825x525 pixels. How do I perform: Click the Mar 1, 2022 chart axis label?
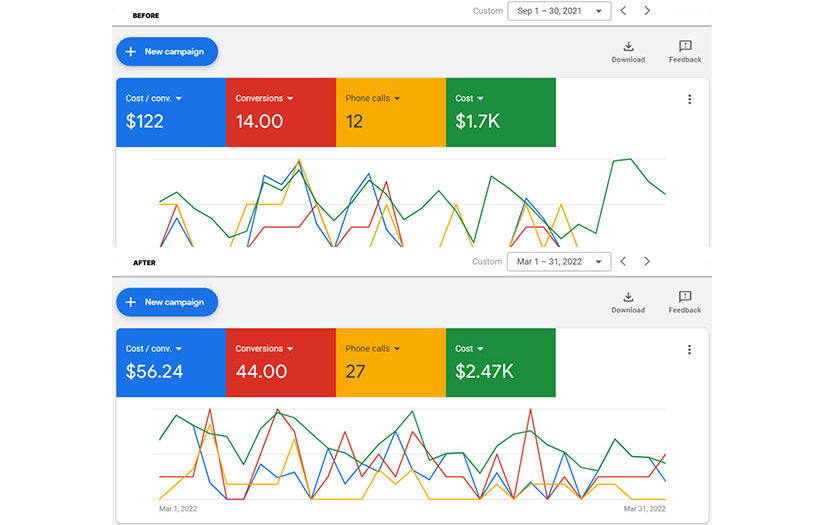[178, 509]
